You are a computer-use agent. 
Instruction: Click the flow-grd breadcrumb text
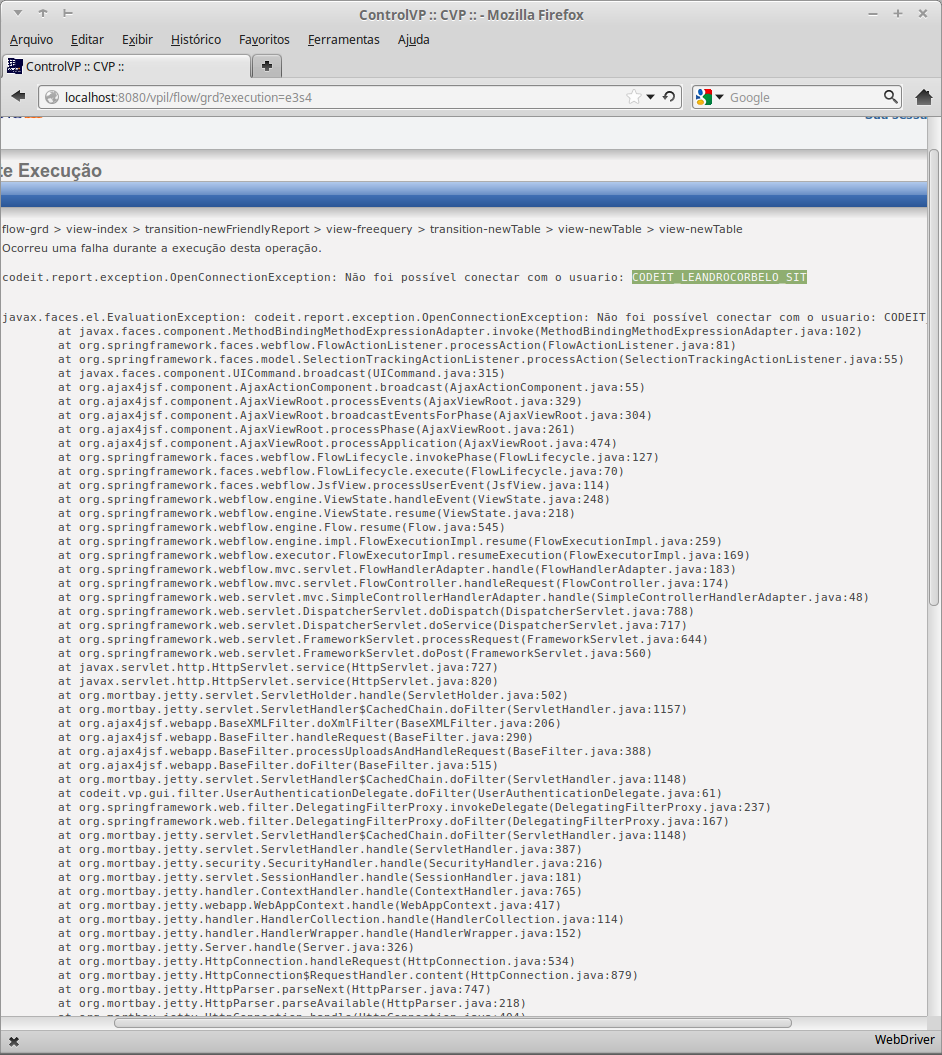[26, 229]
